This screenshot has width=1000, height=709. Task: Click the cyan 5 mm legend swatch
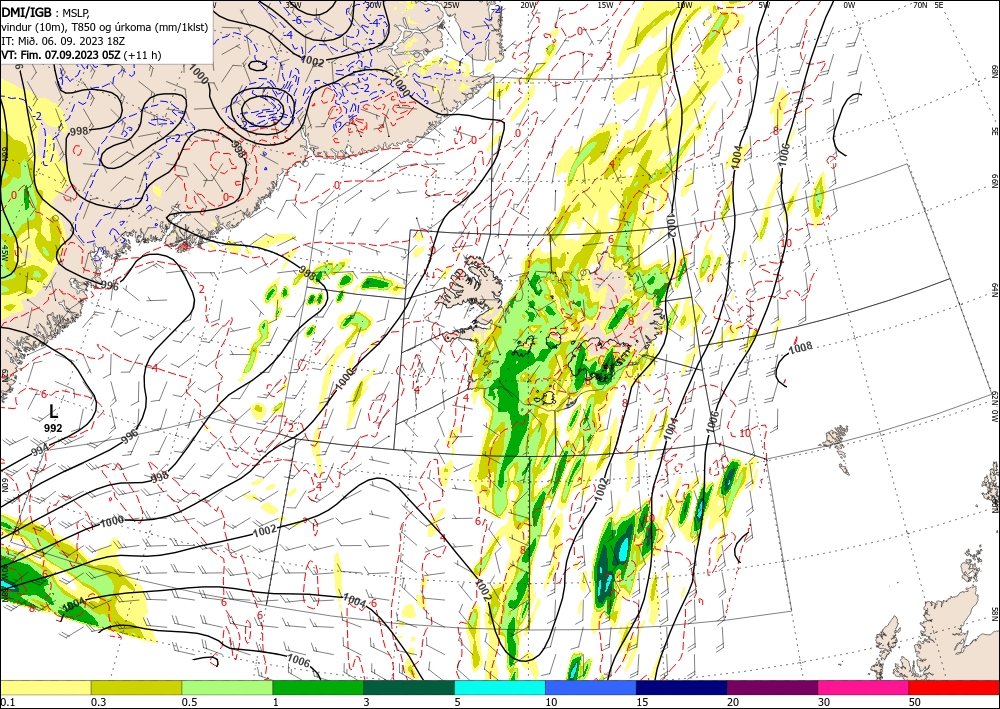click(x=500, y=687)
